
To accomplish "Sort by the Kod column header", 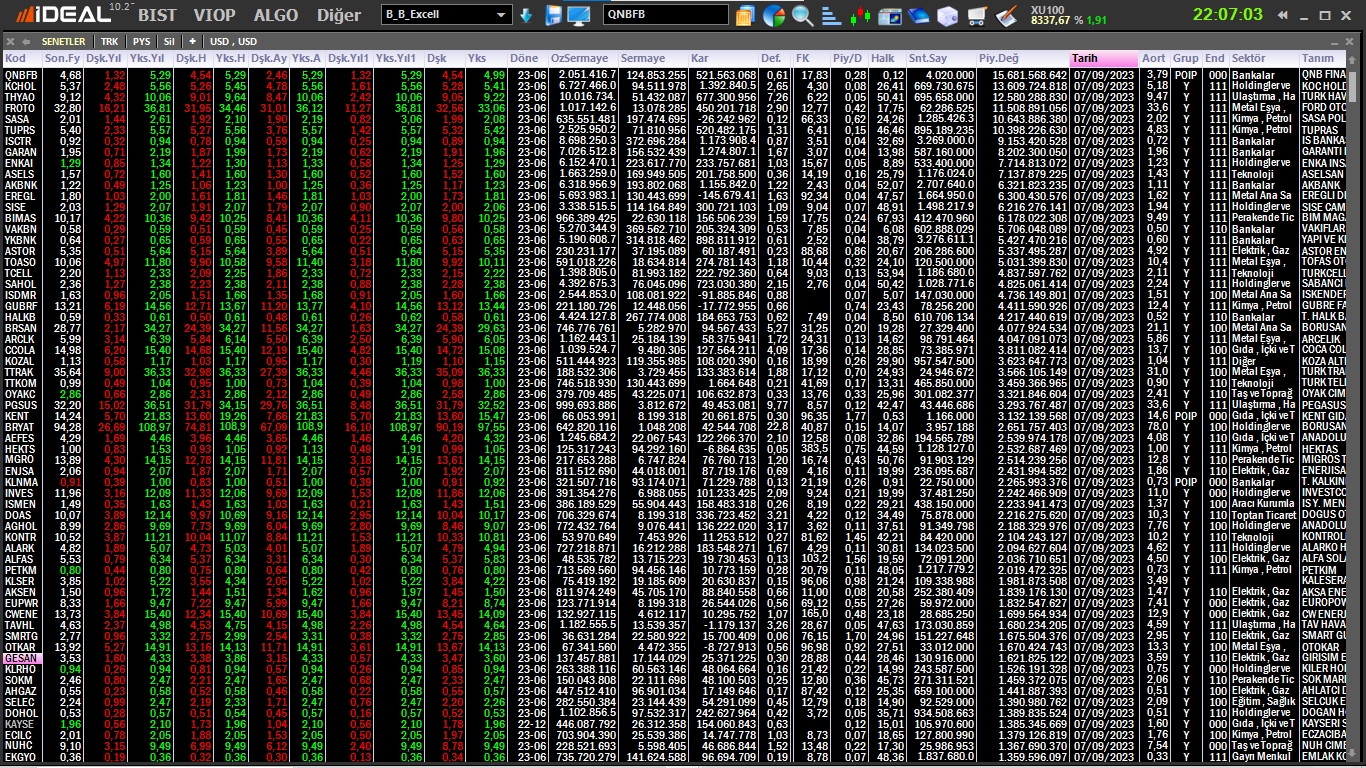I will [x=23, y=59].
